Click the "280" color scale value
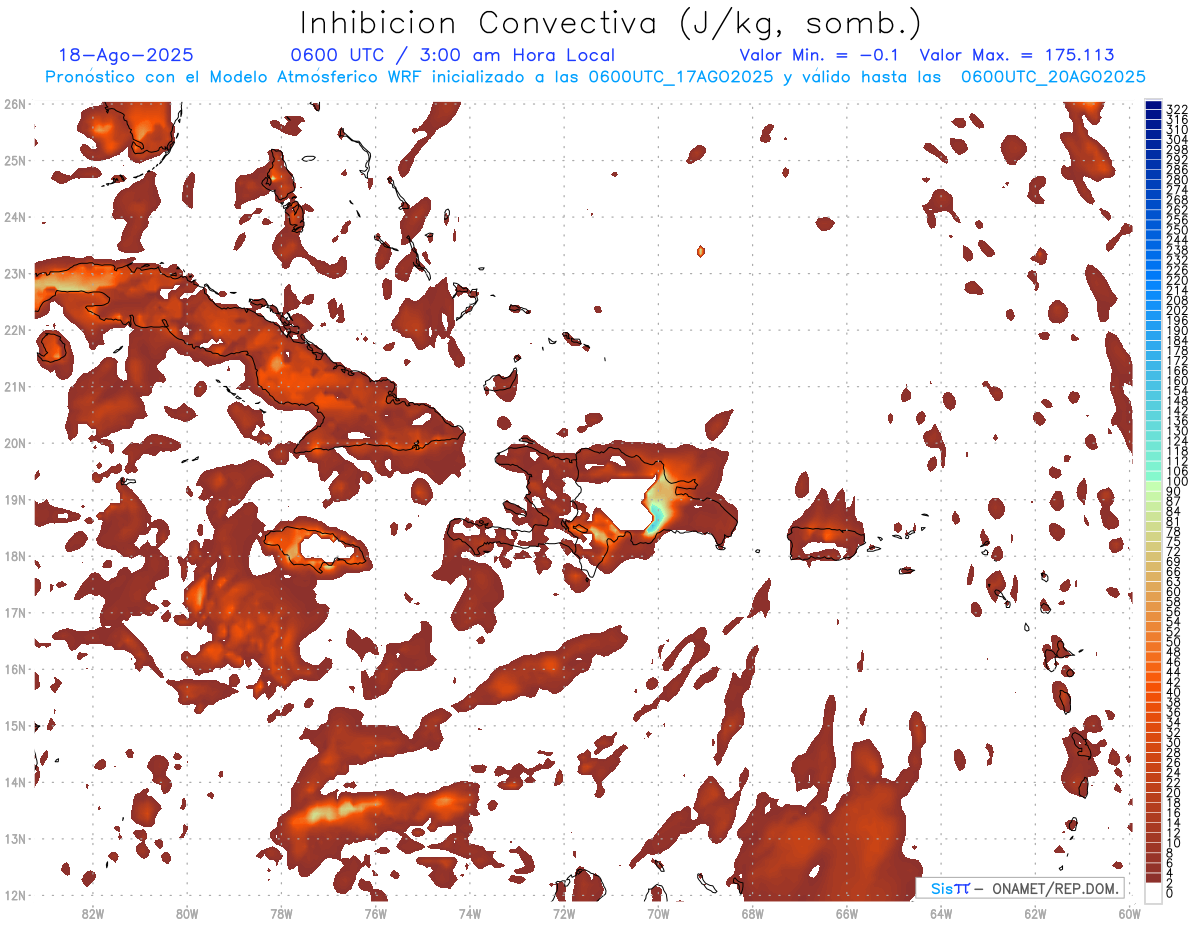 (x=1177, y=180)
